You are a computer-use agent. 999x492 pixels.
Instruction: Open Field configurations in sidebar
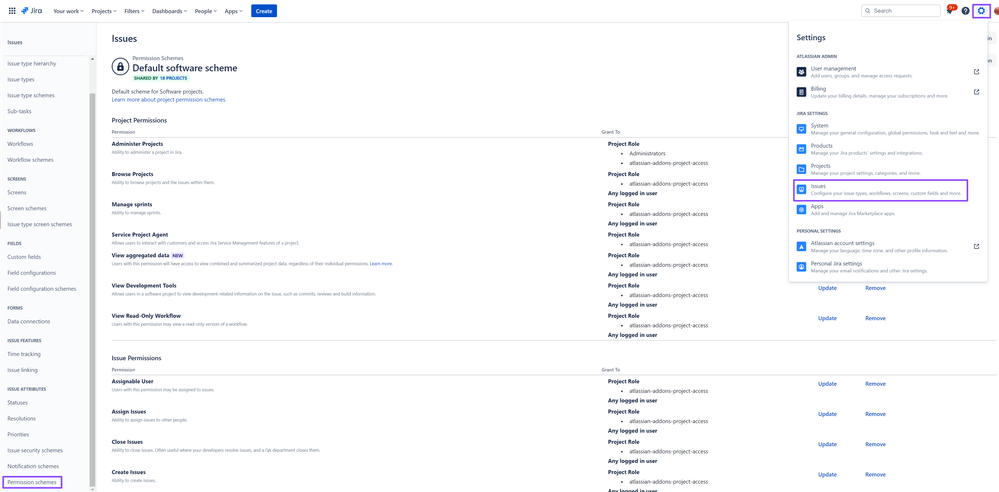pyautogui.click(x=31, y=273)
